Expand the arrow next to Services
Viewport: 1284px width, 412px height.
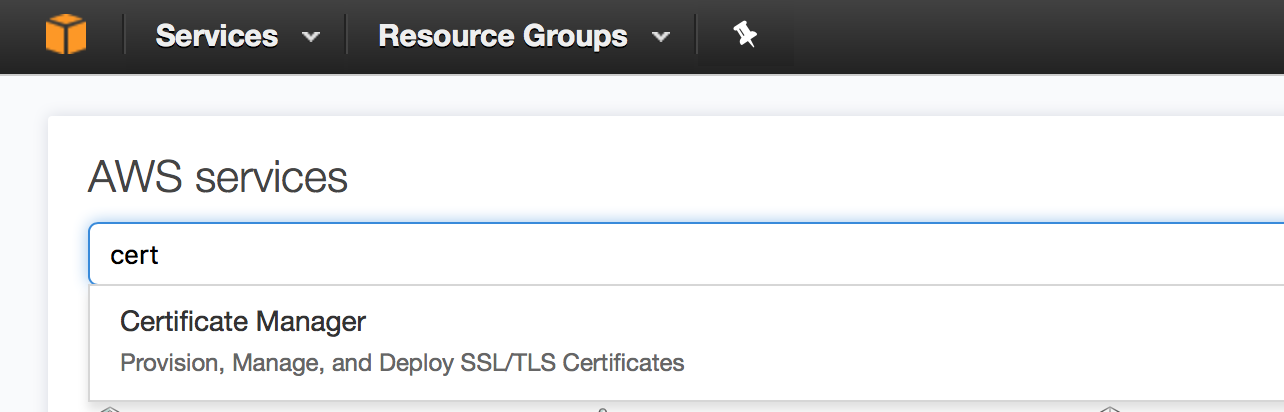[x=311, y=38]
